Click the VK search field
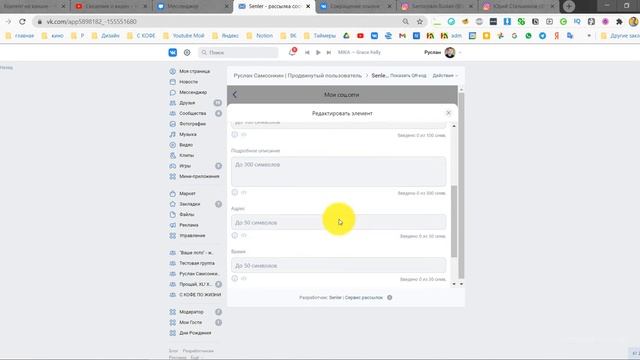The height and width of the screenshot is (360, 640). [x=238, y=52]
